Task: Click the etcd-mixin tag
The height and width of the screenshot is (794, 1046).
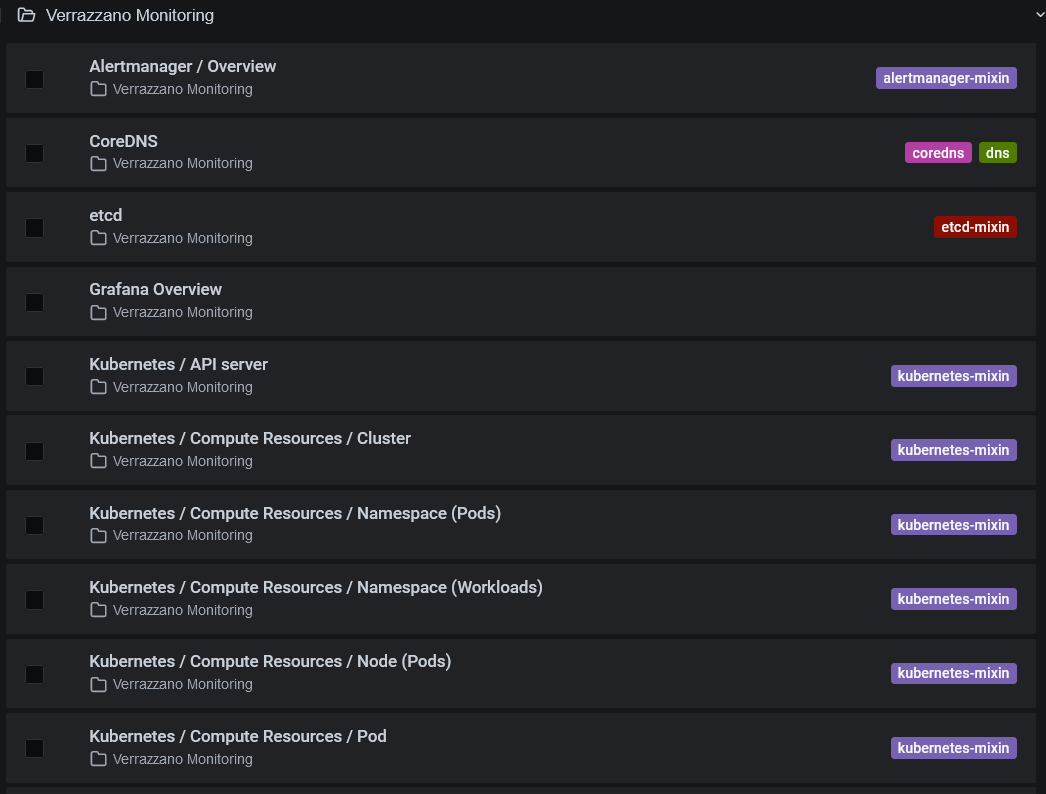Action: (x=975, y=226)
